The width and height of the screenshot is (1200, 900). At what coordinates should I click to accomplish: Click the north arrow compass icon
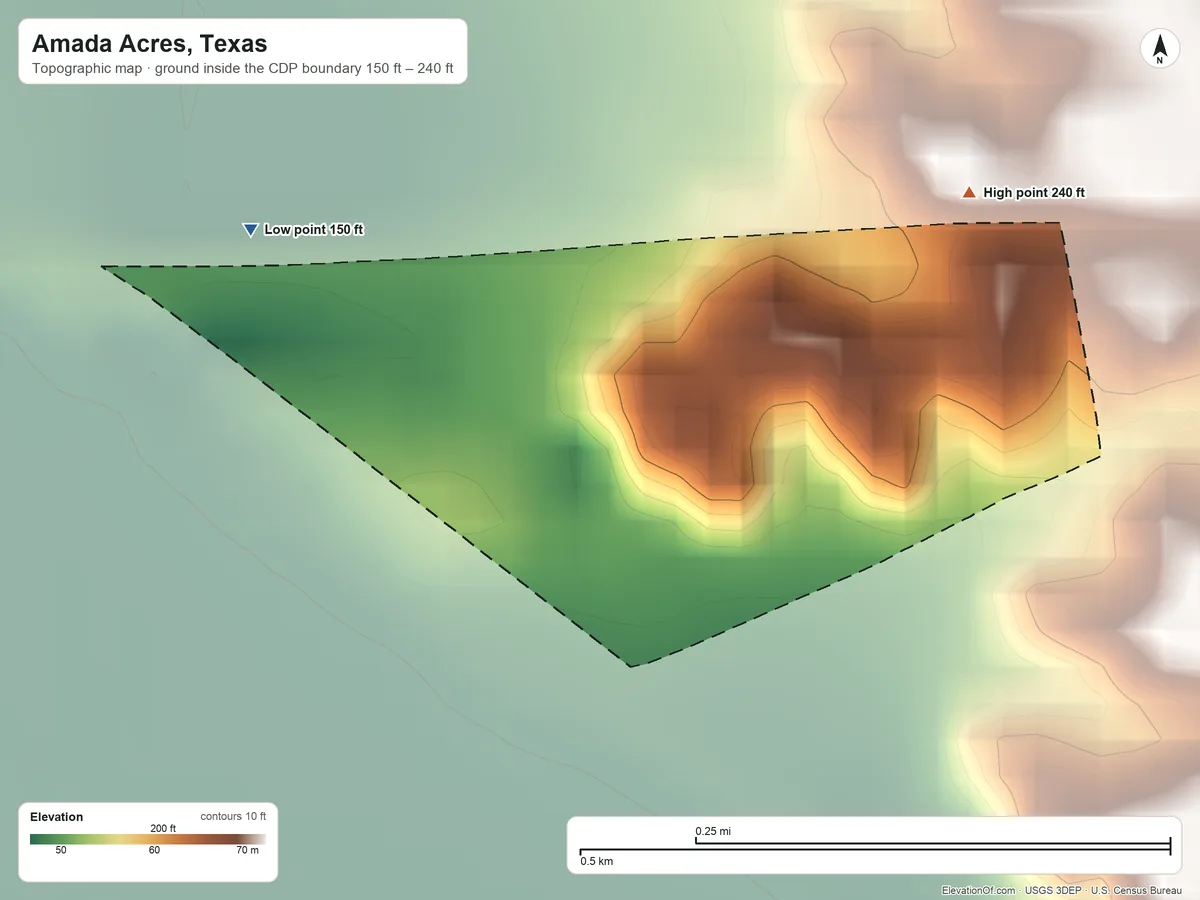tap(1160, 50)
